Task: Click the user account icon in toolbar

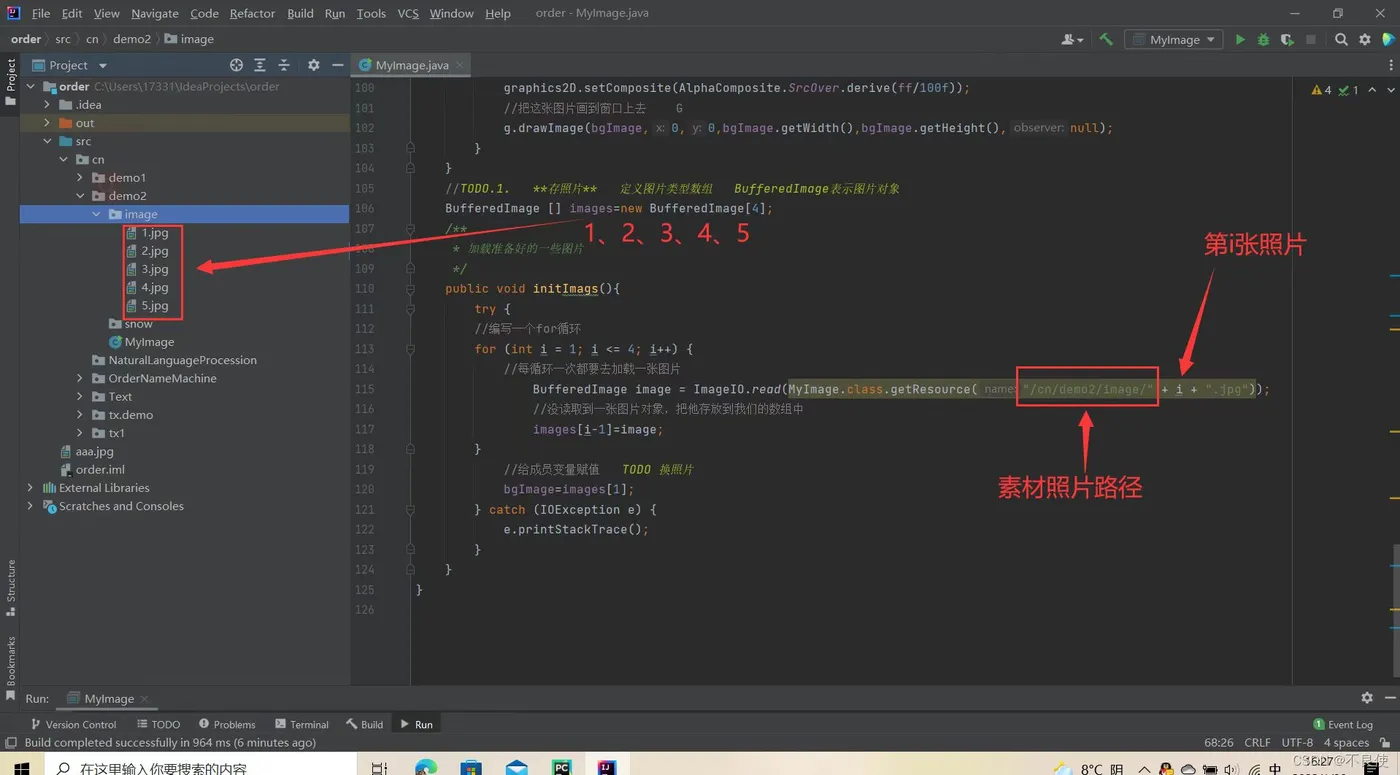Action: (x=1071, y=39)
